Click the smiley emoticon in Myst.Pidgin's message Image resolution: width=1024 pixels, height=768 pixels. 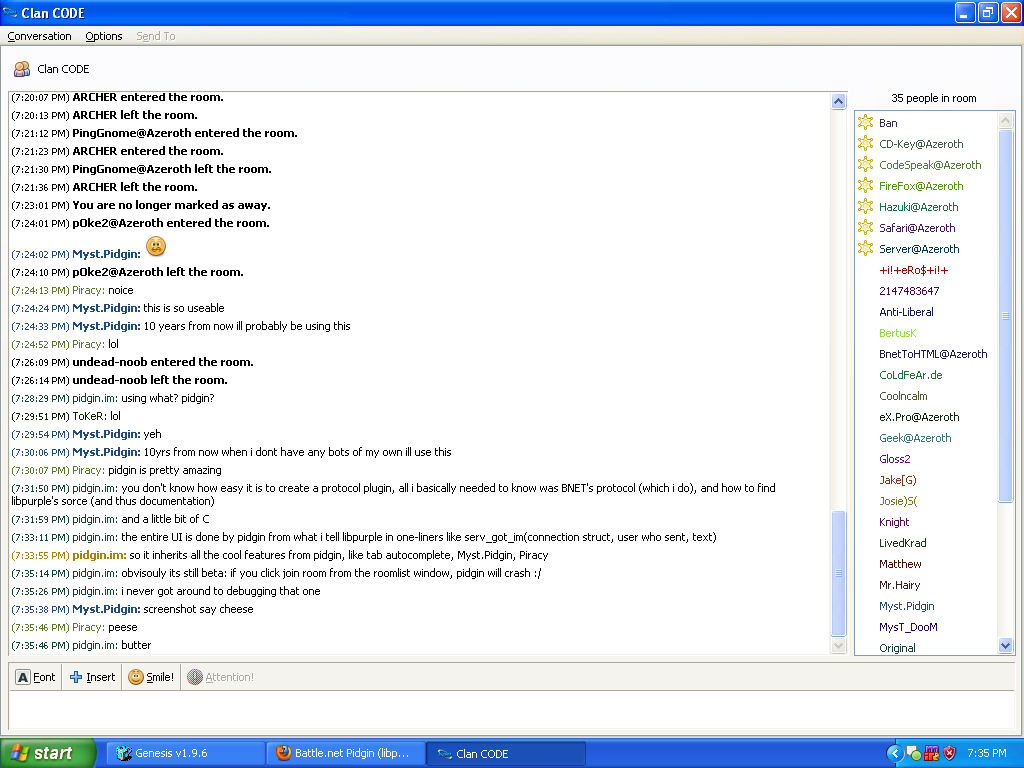(x=155, y=246)
